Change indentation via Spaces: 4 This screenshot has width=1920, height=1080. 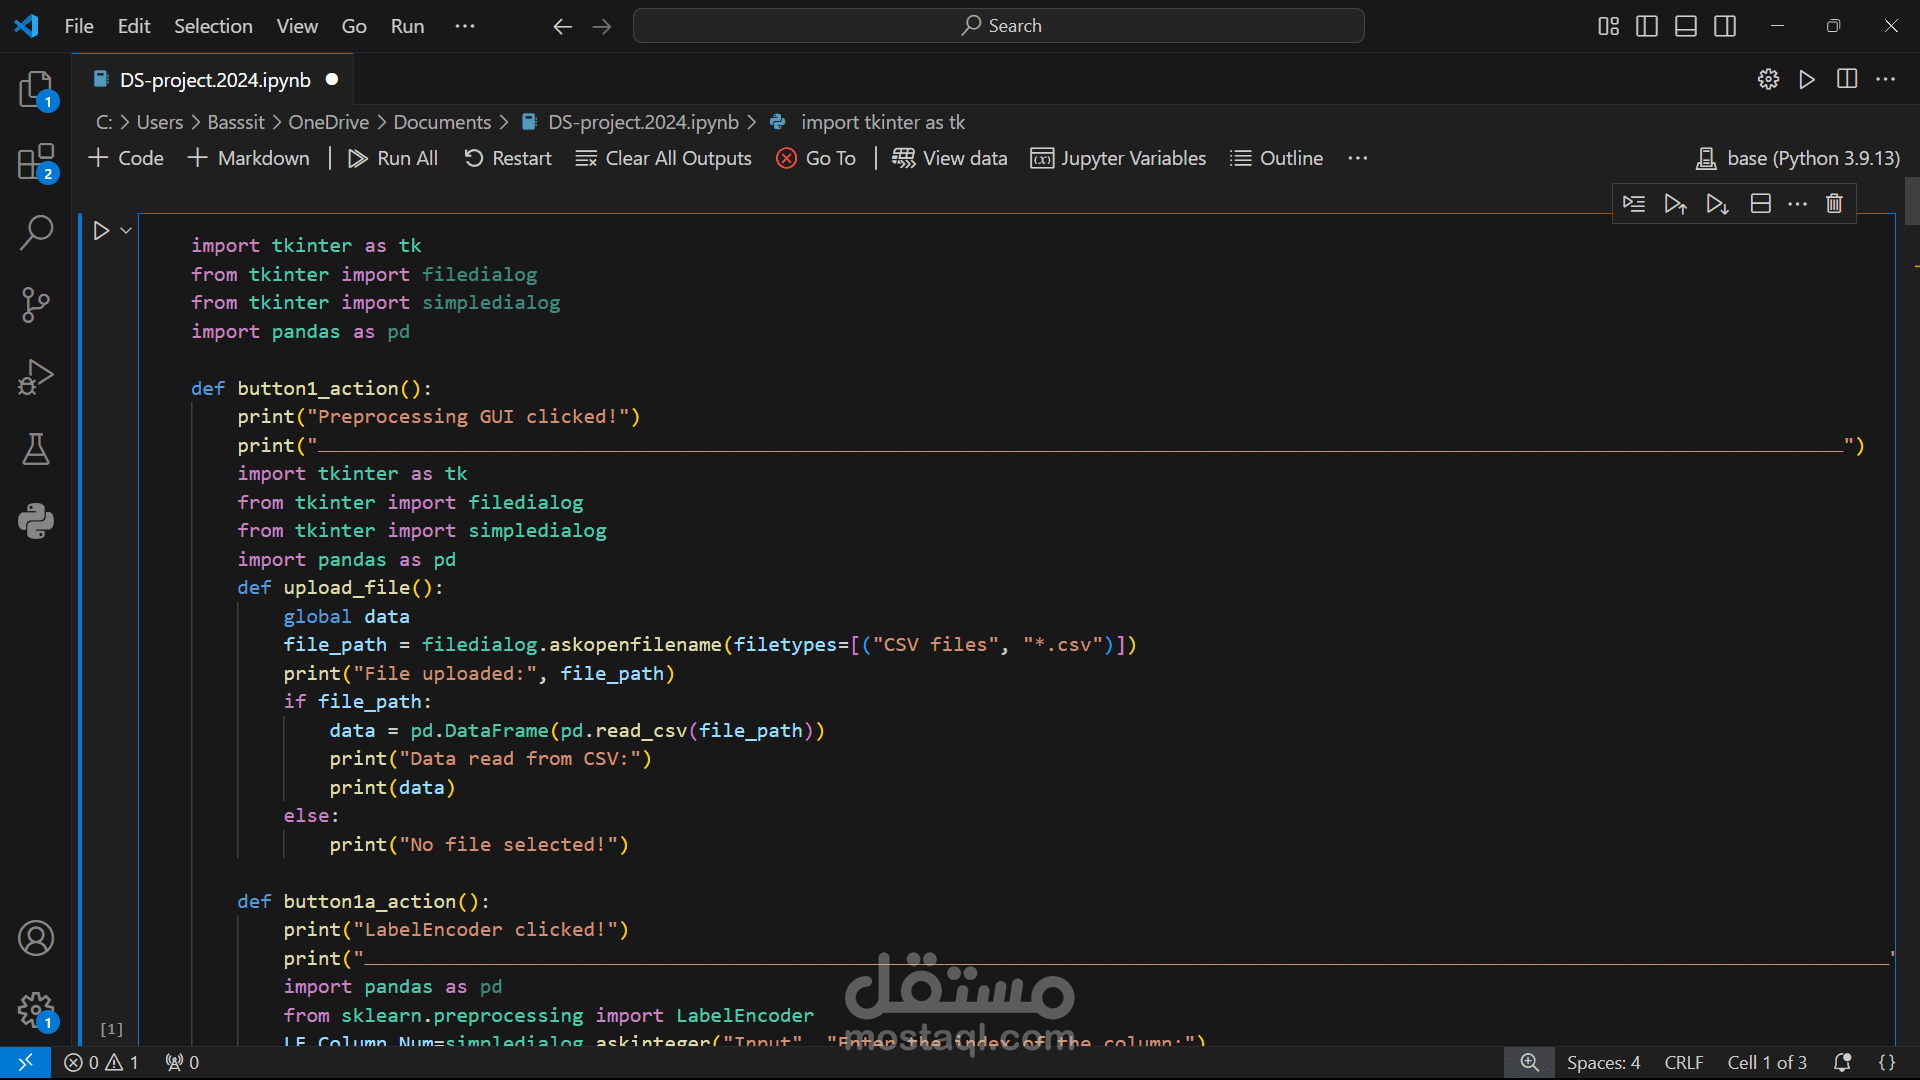[x=1604, y=1062]
